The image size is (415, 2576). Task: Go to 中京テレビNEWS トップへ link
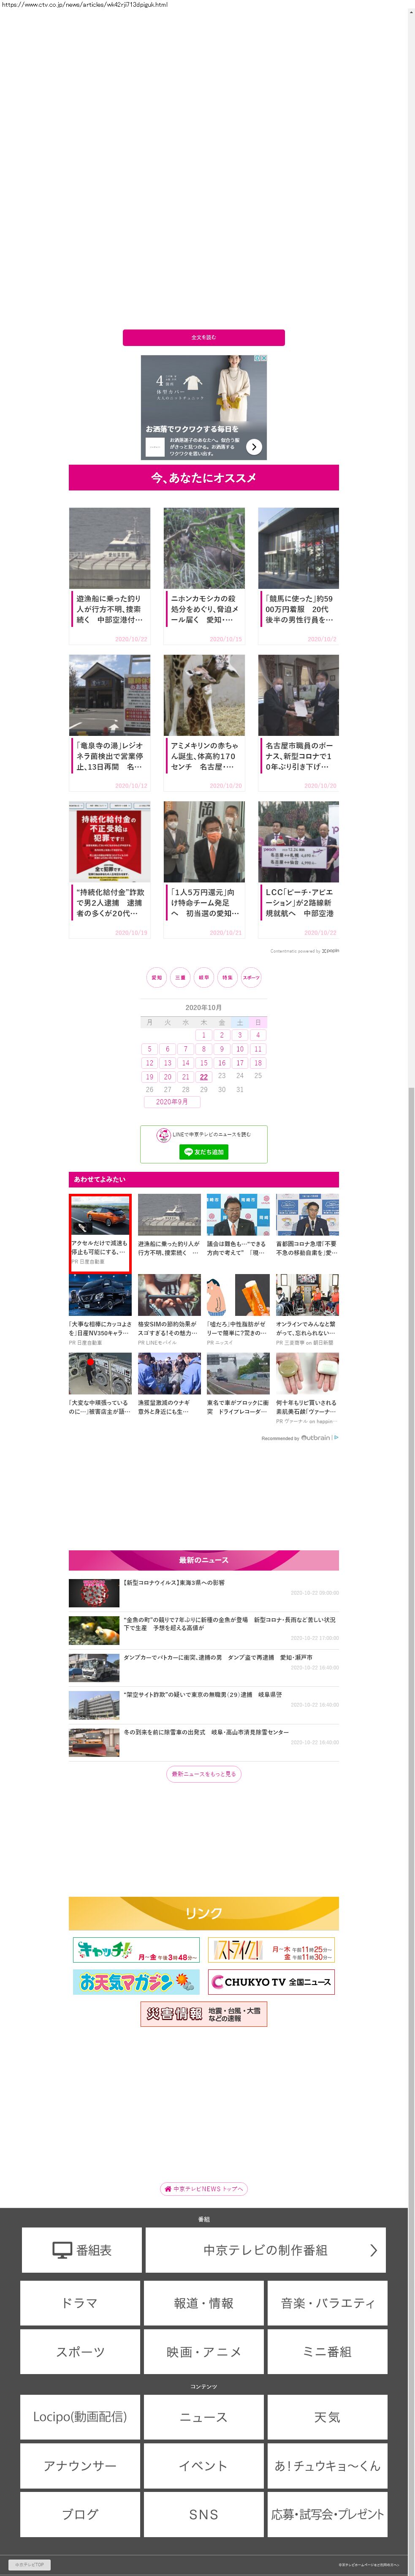point(204,2189)
